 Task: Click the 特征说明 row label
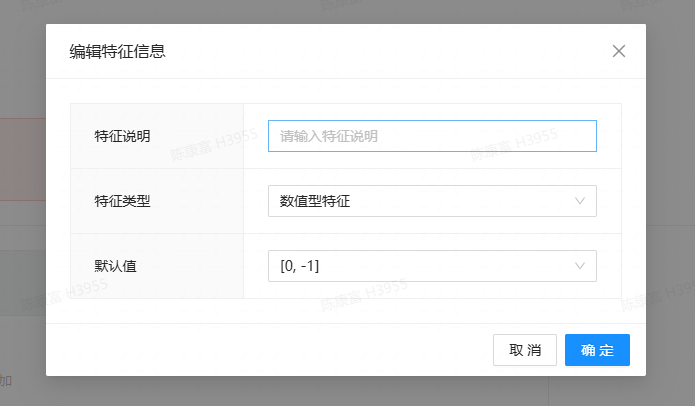click(122, 136)
